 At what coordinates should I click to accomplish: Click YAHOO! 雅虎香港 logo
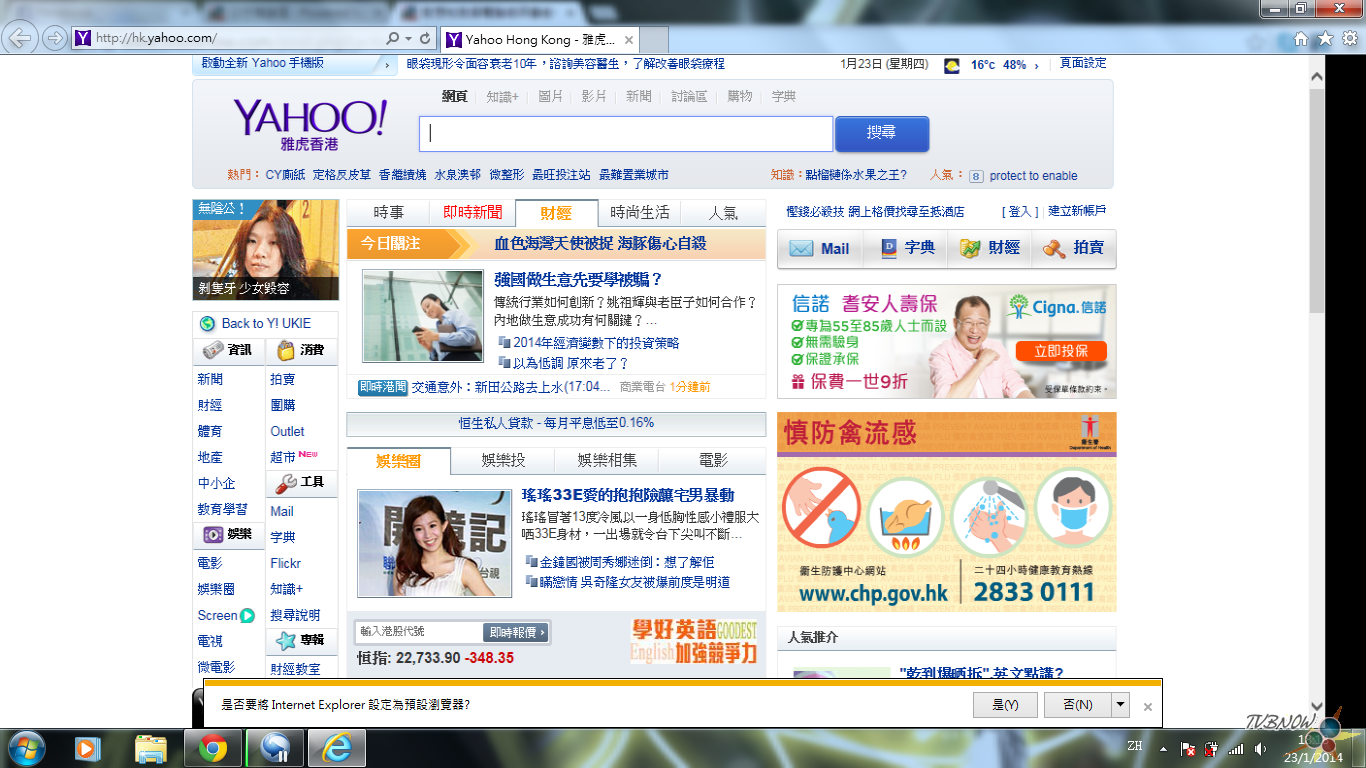[x=309, y=124]
